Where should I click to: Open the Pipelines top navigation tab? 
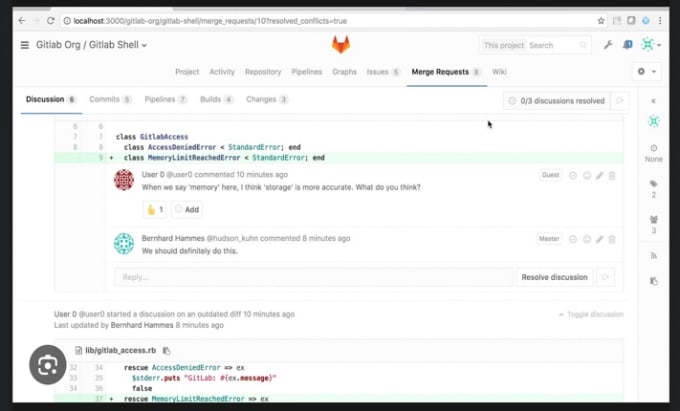[307, 72]
